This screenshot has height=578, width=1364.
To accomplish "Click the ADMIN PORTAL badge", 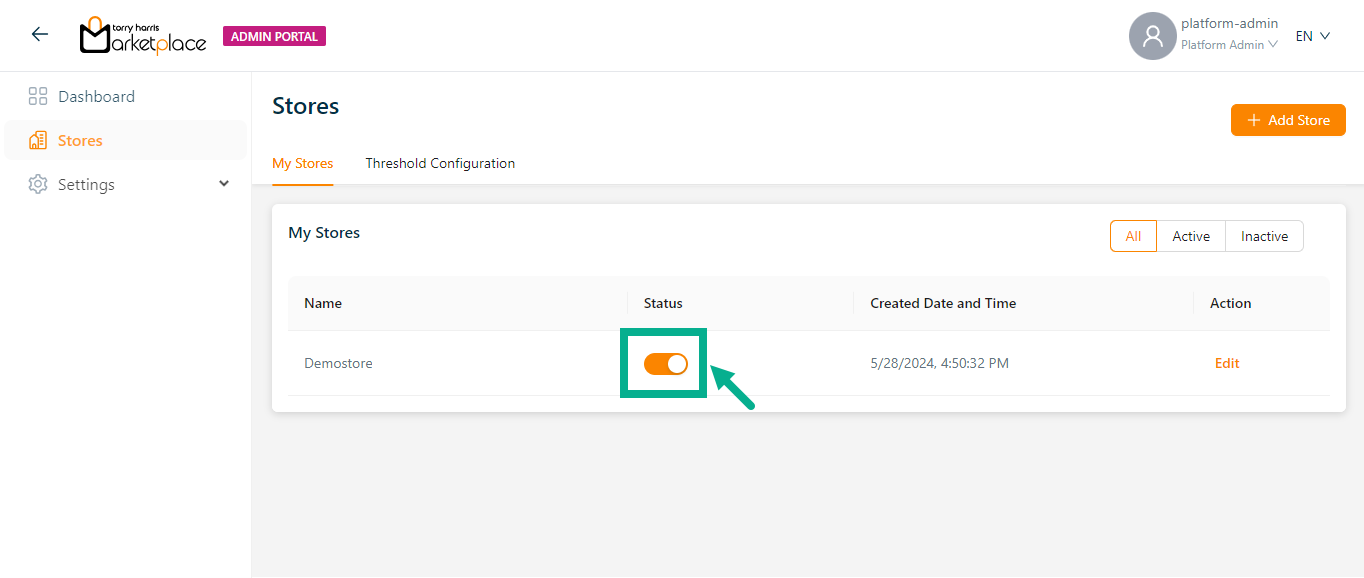I will coord(274,36).
